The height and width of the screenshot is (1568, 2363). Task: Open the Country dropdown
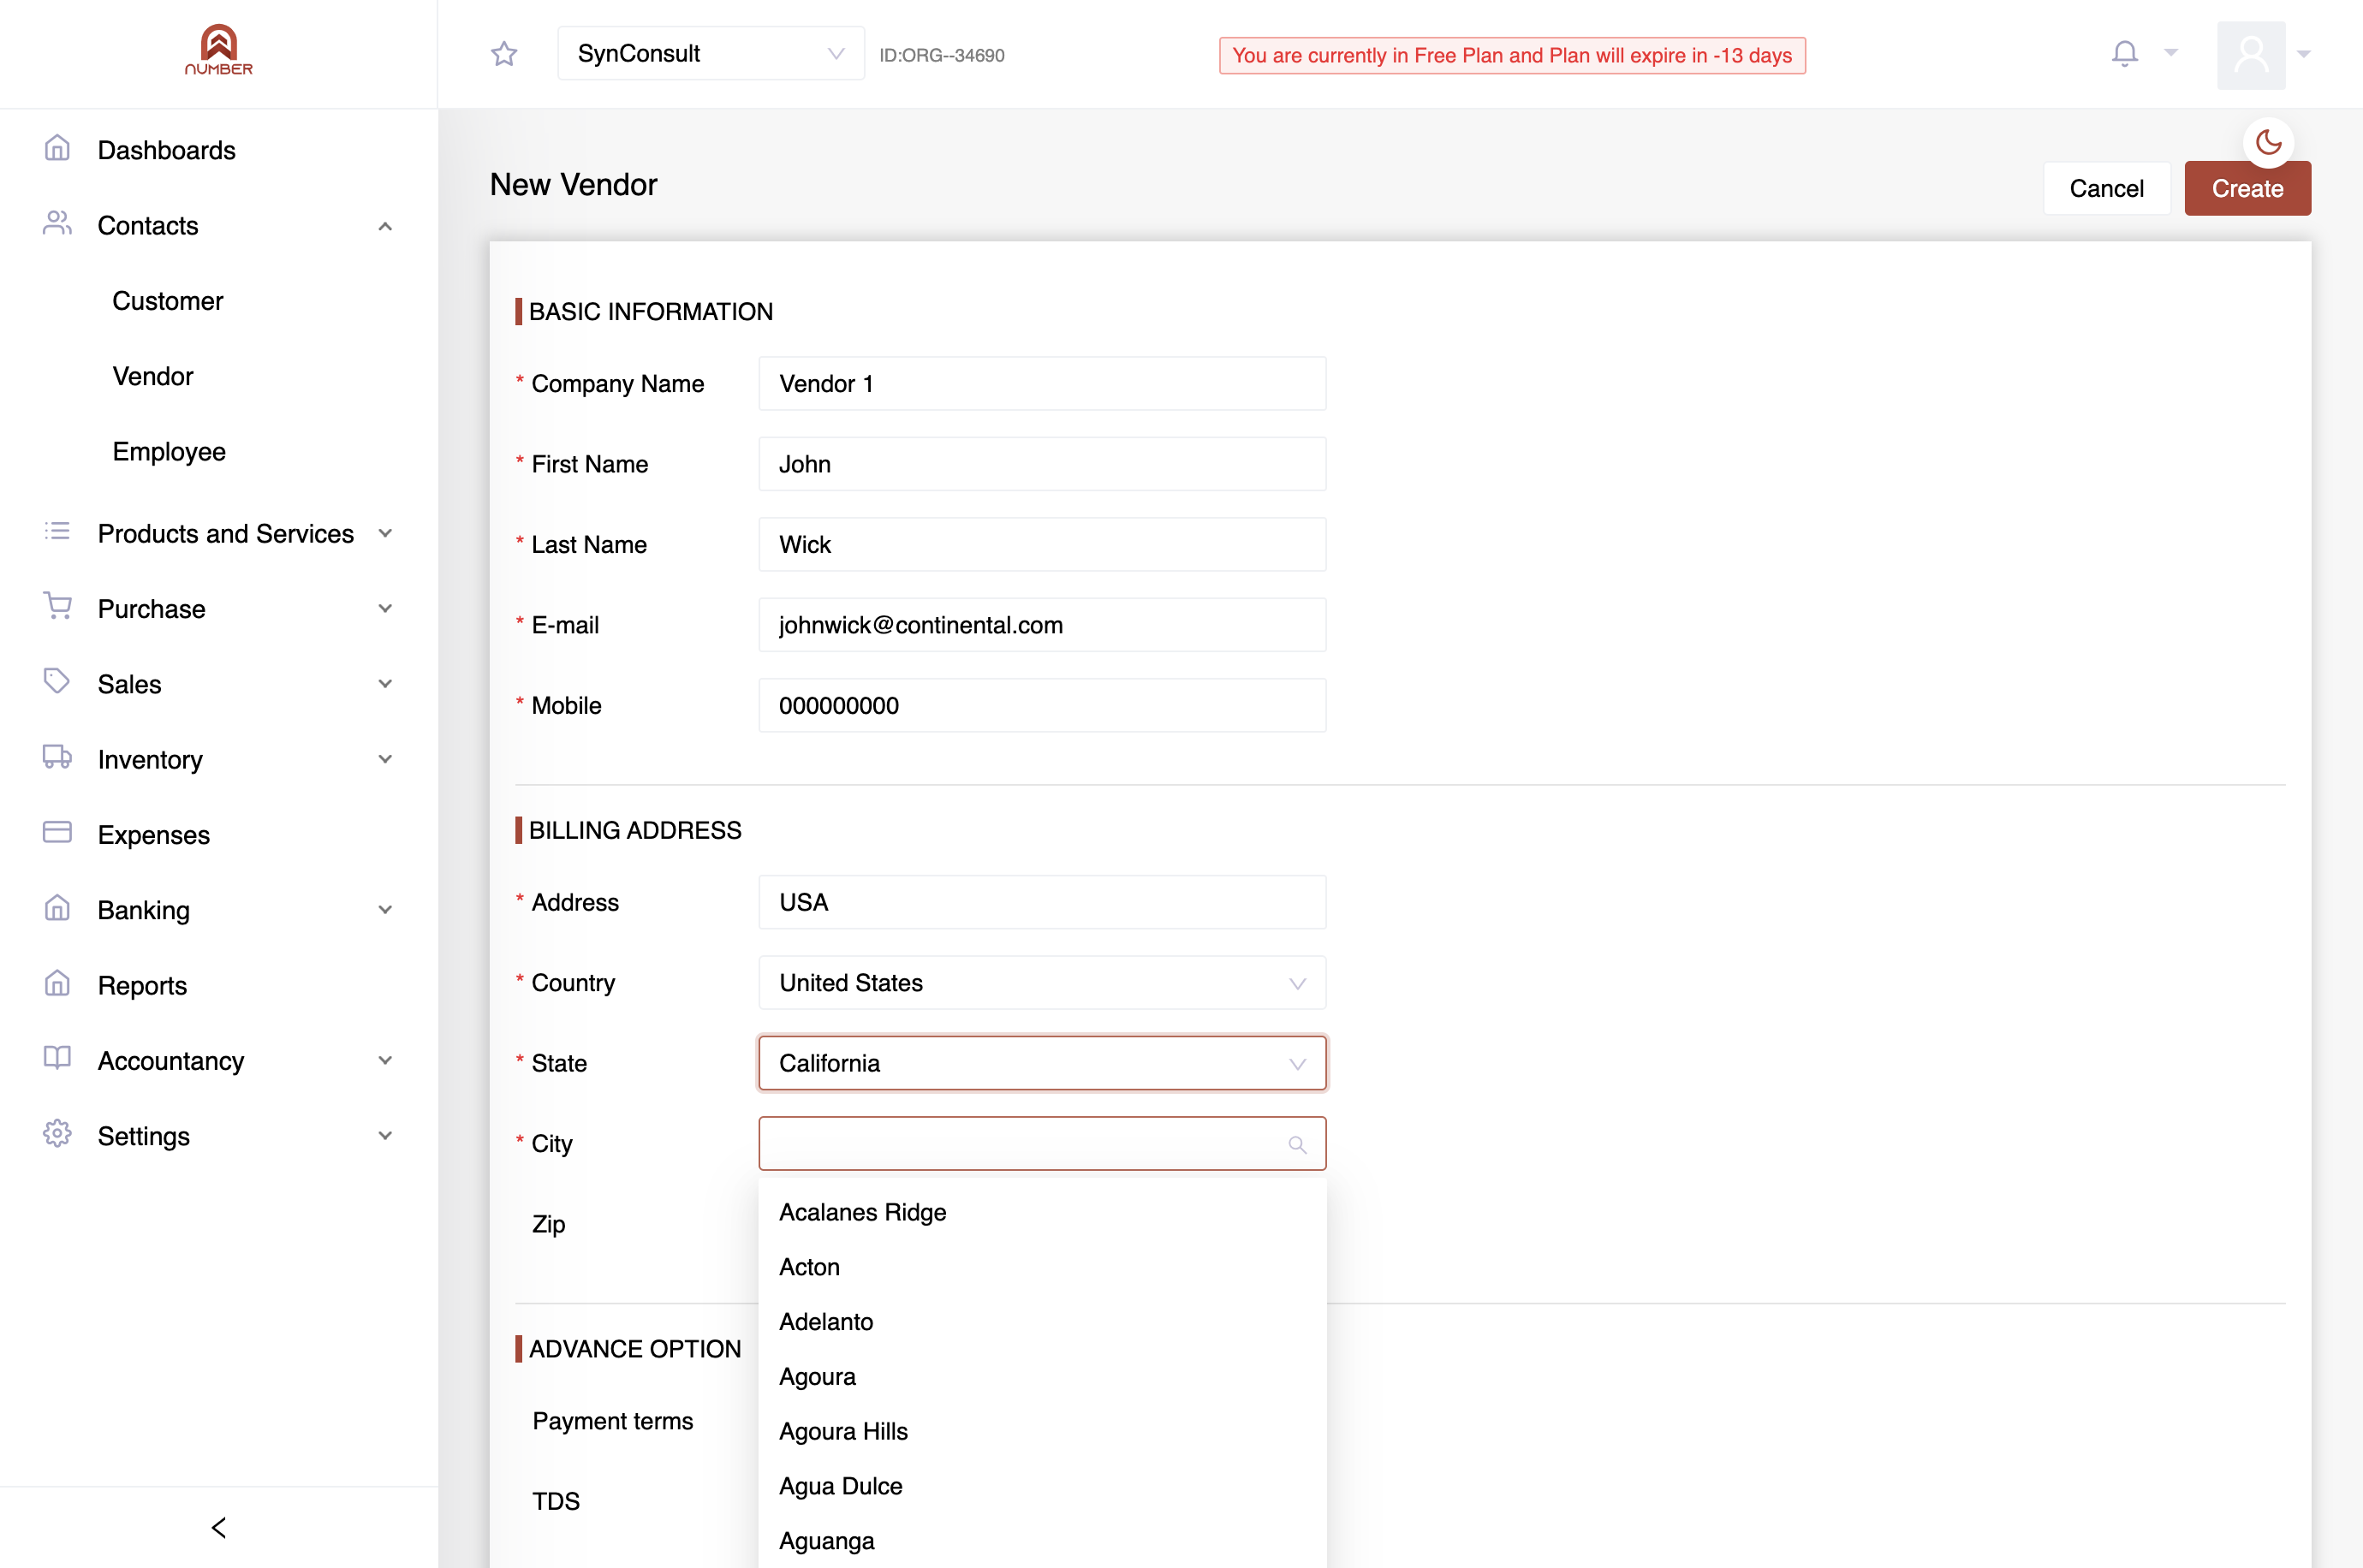[x=1042, y=983]
